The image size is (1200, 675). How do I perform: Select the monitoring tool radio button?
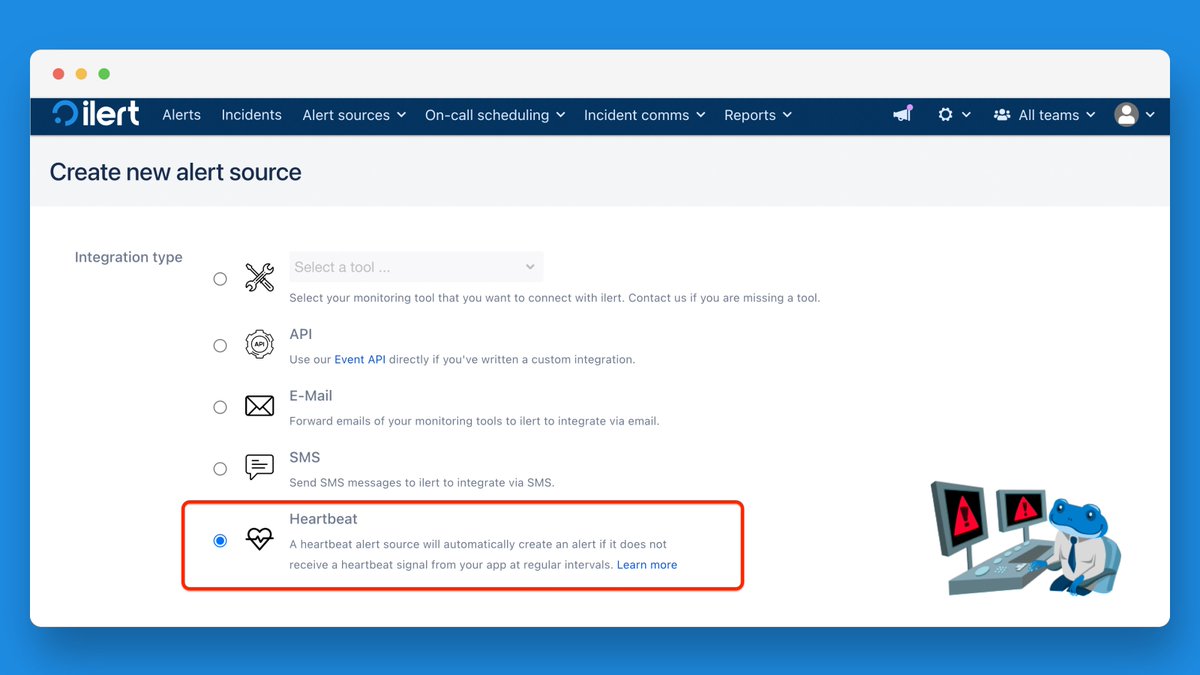(220, 279)
